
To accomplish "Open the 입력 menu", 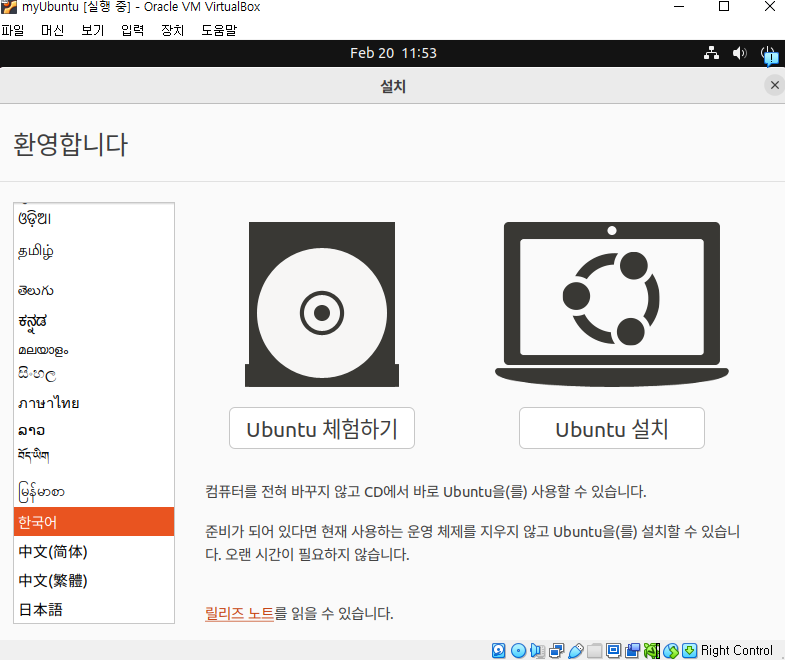I will (x=133, y=31).
